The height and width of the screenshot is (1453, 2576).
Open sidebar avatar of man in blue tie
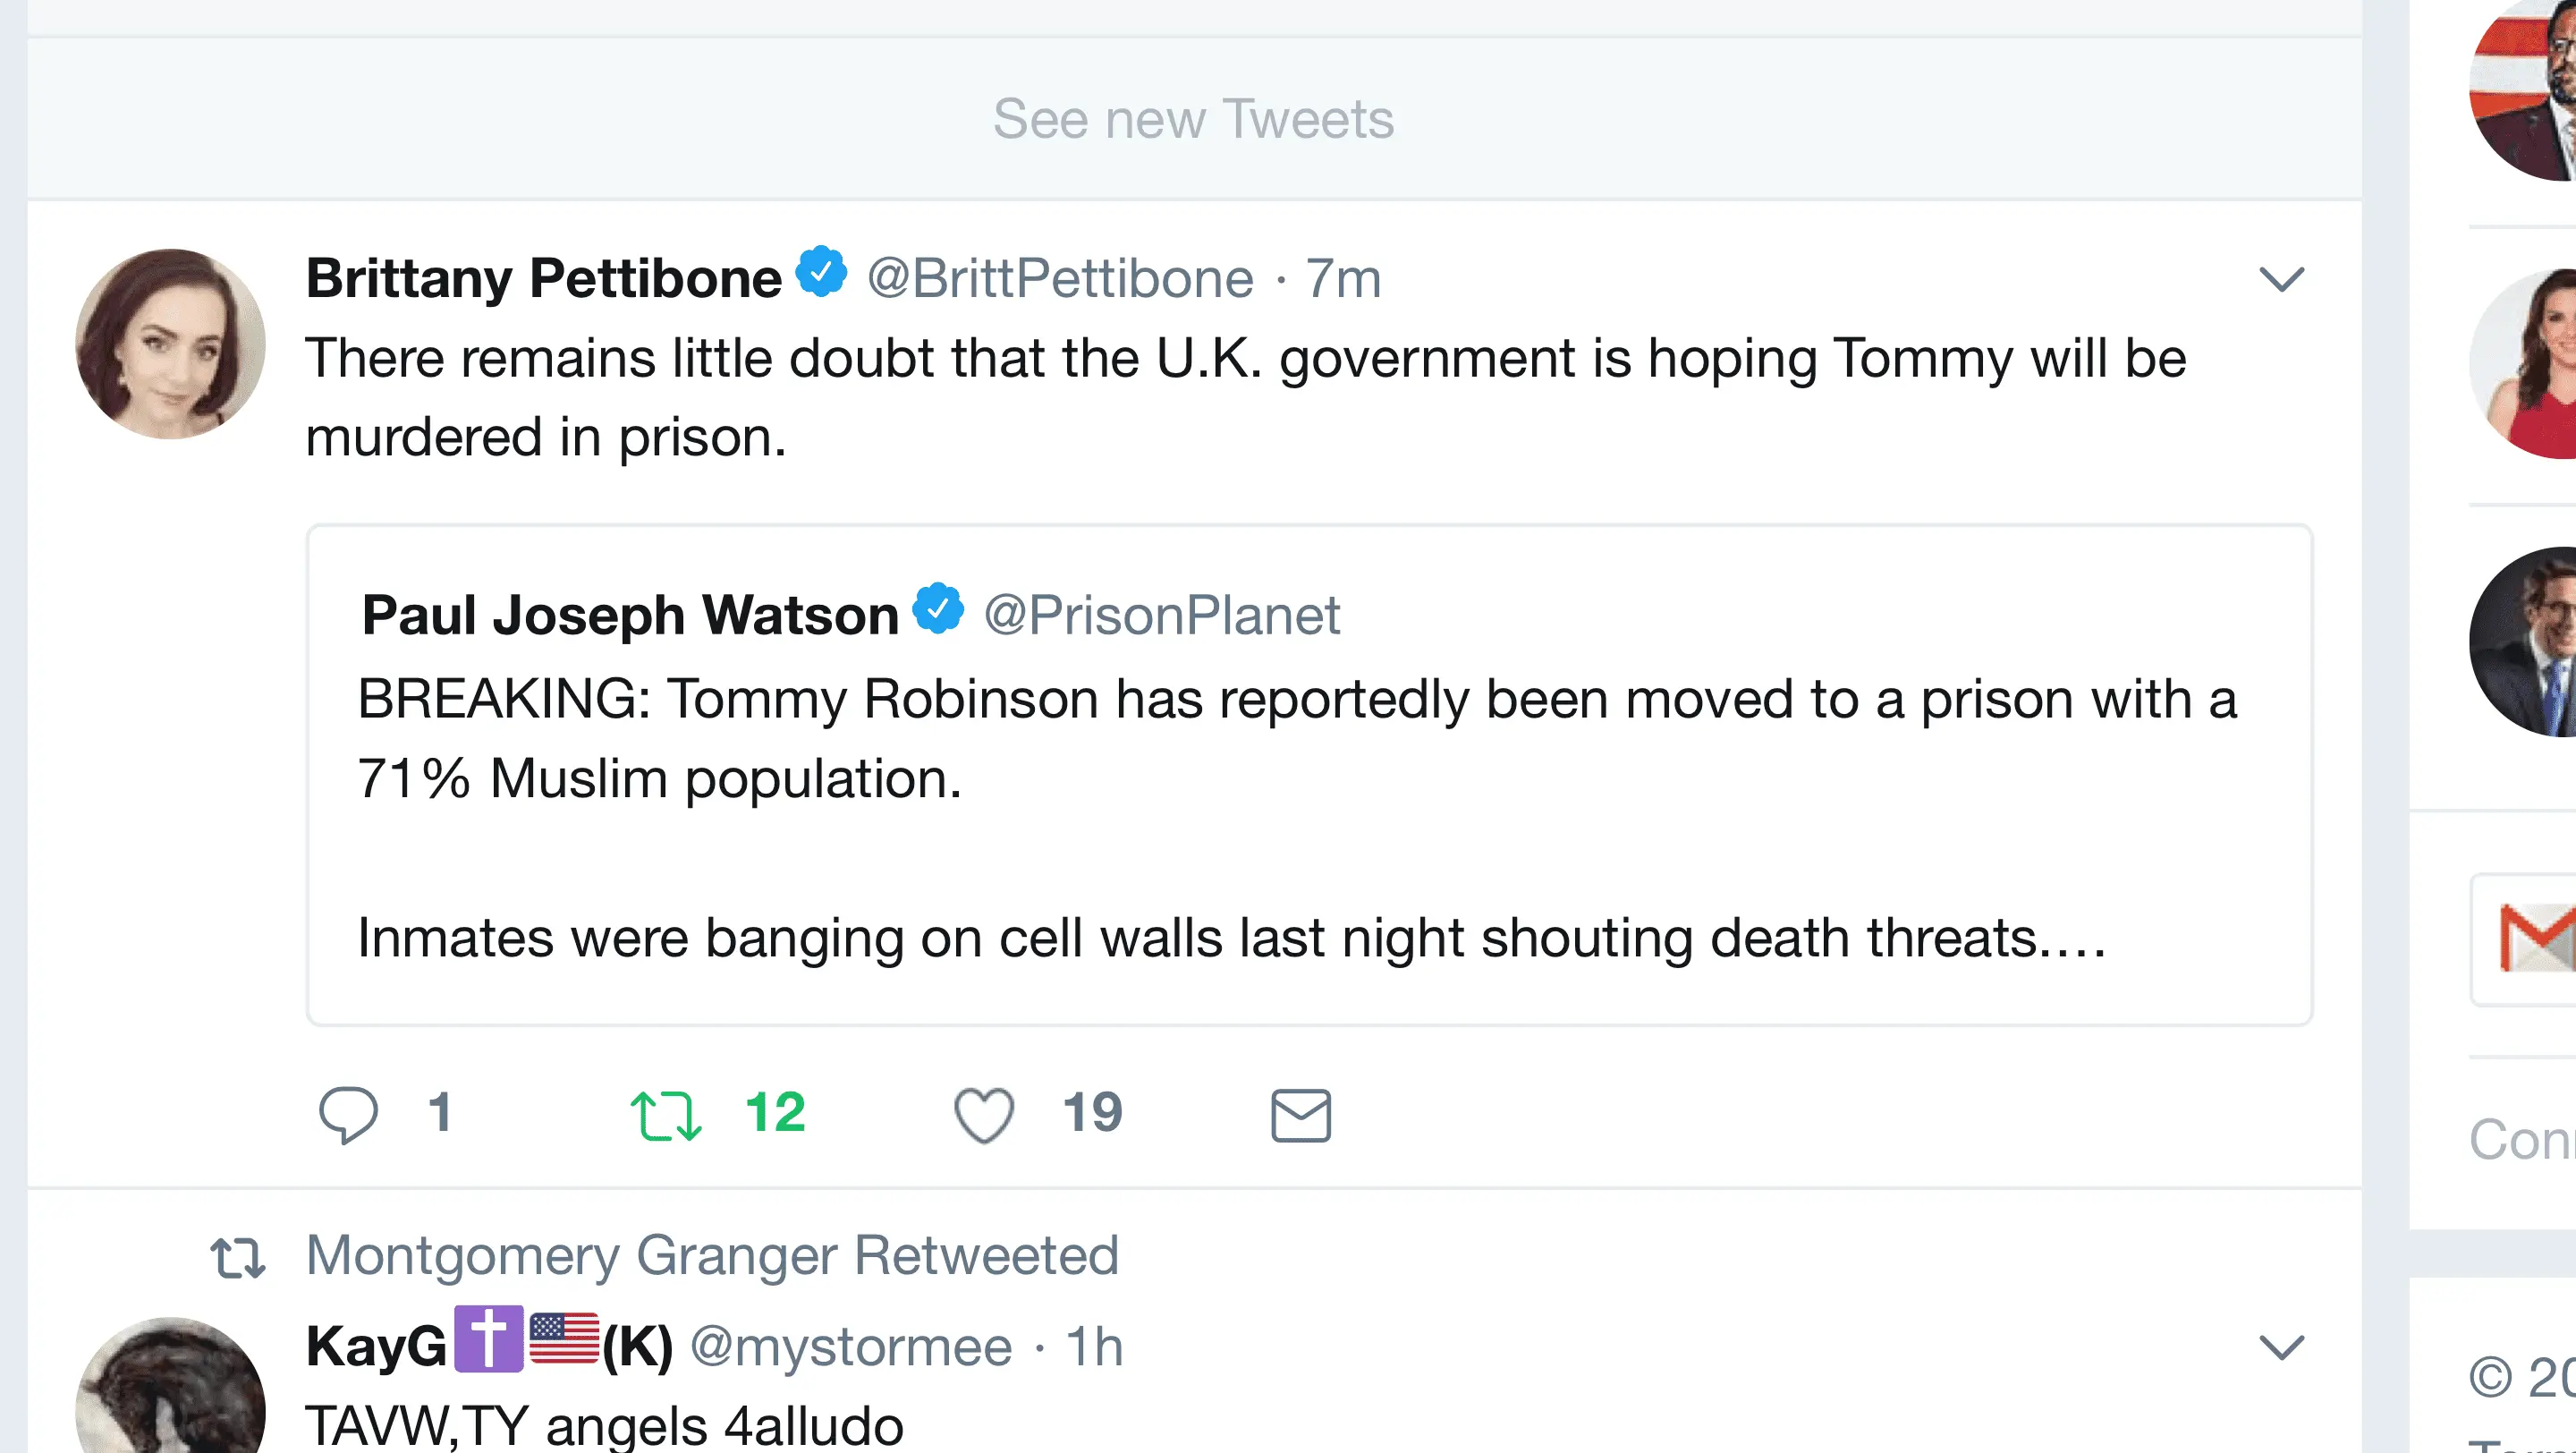tap(2530, 642)
